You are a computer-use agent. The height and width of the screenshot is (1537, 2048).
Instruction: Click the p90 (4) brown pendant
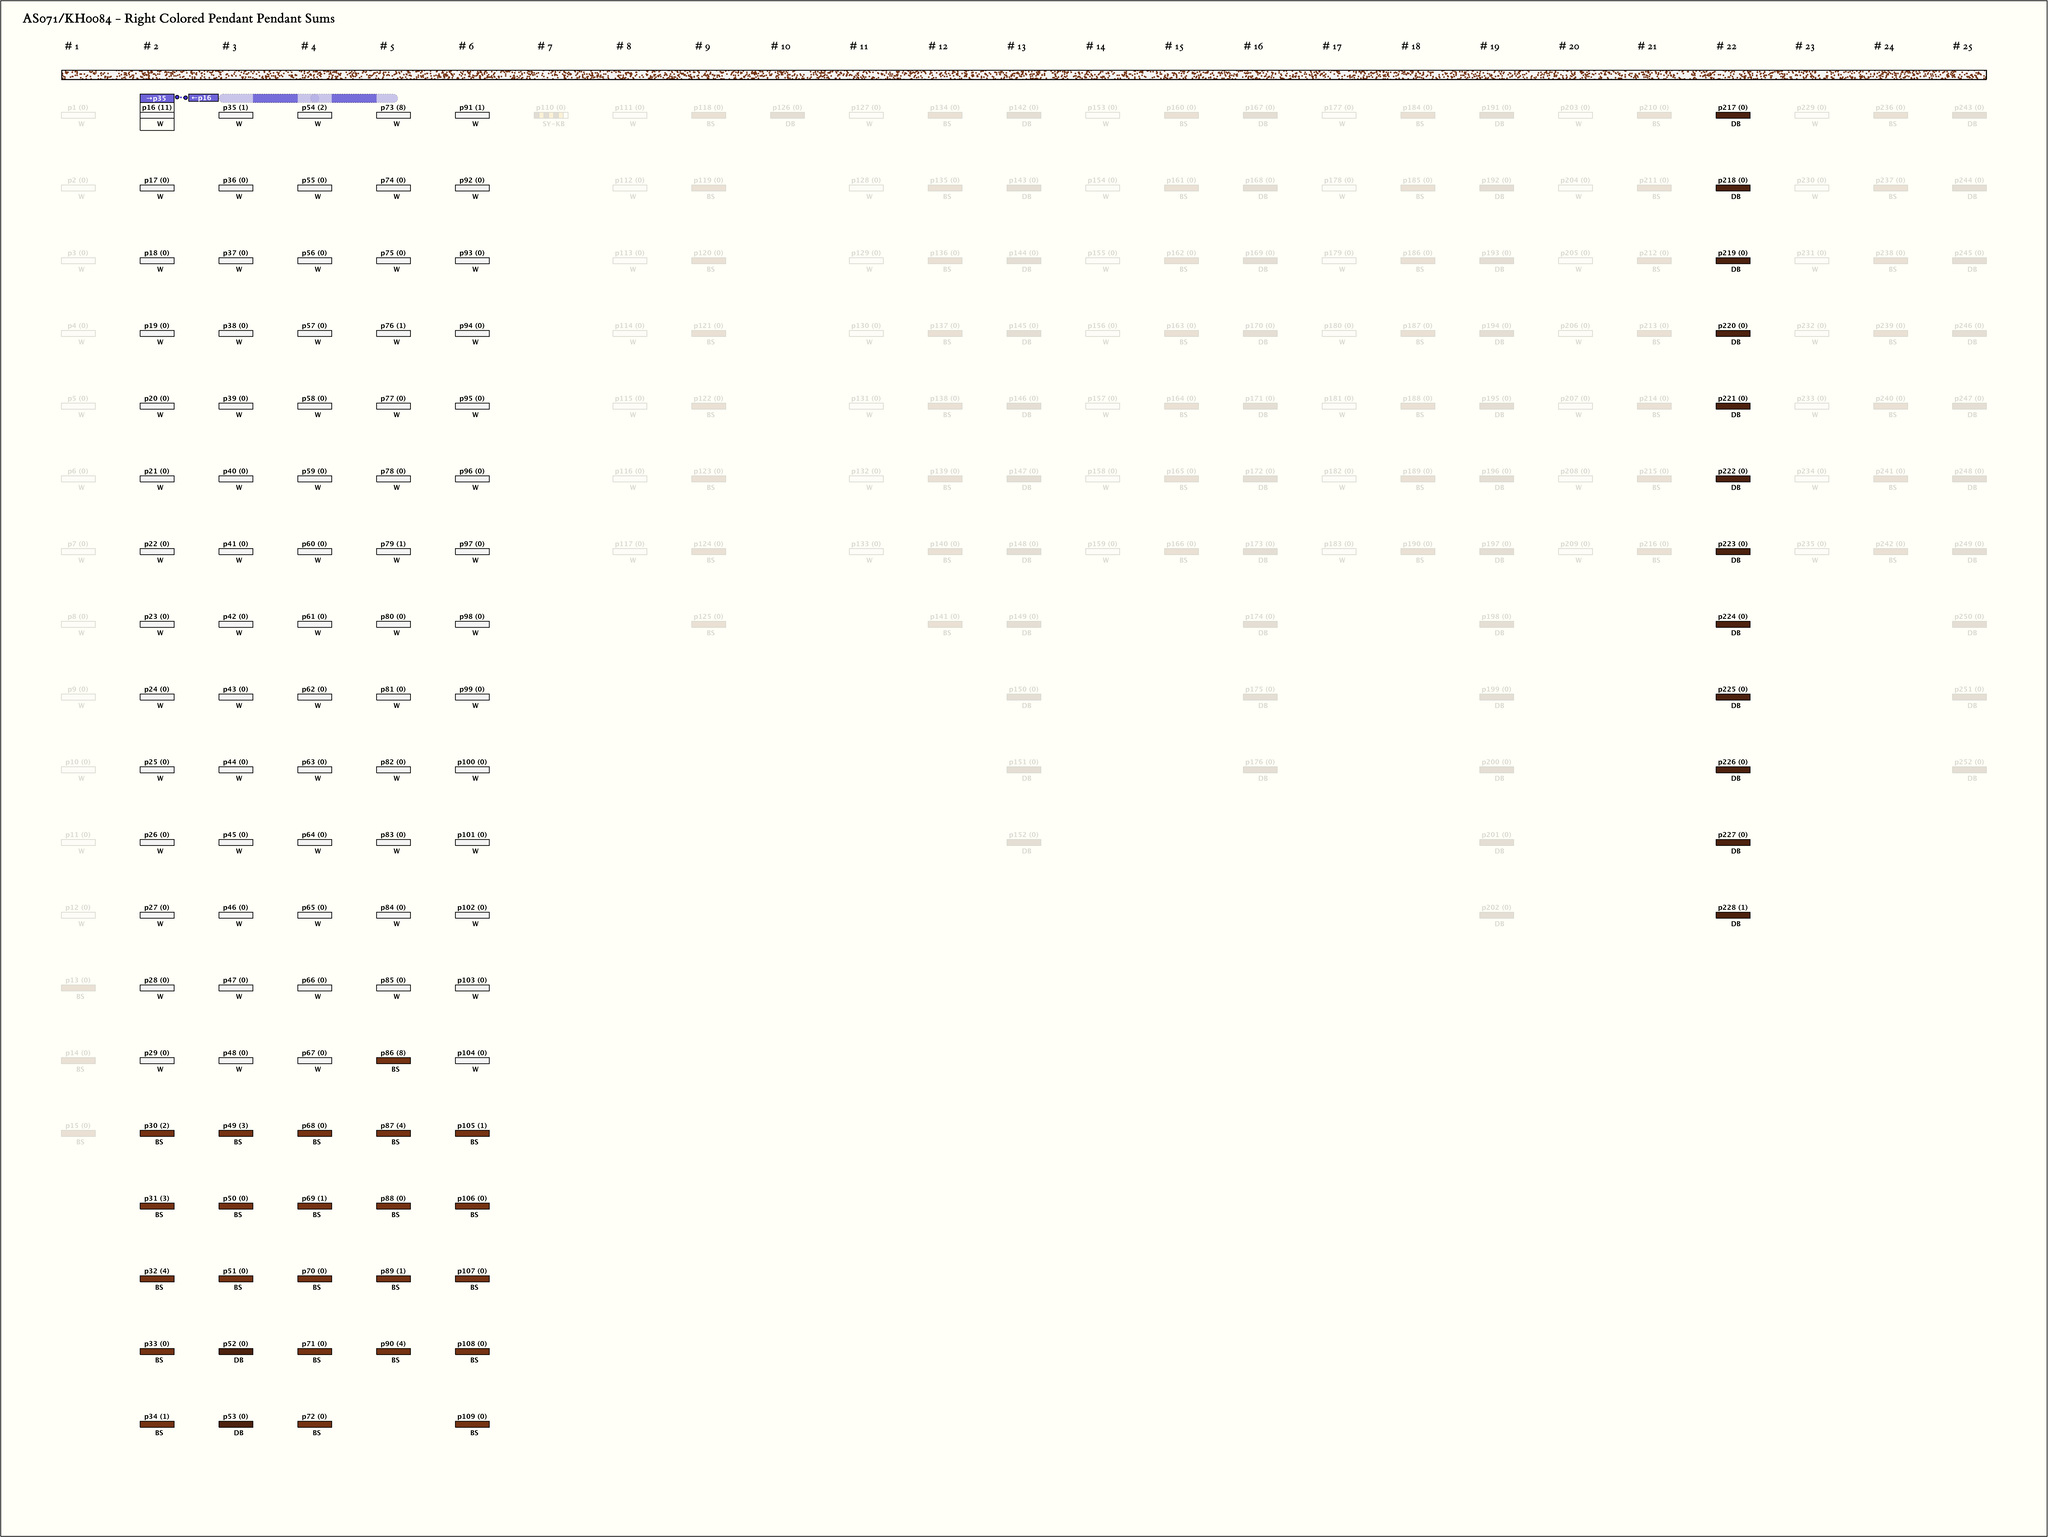(393, 1351)
